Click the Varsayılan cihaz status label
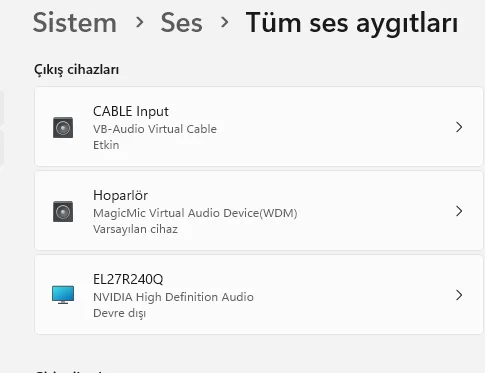485x373 pixels. point(135,229)
